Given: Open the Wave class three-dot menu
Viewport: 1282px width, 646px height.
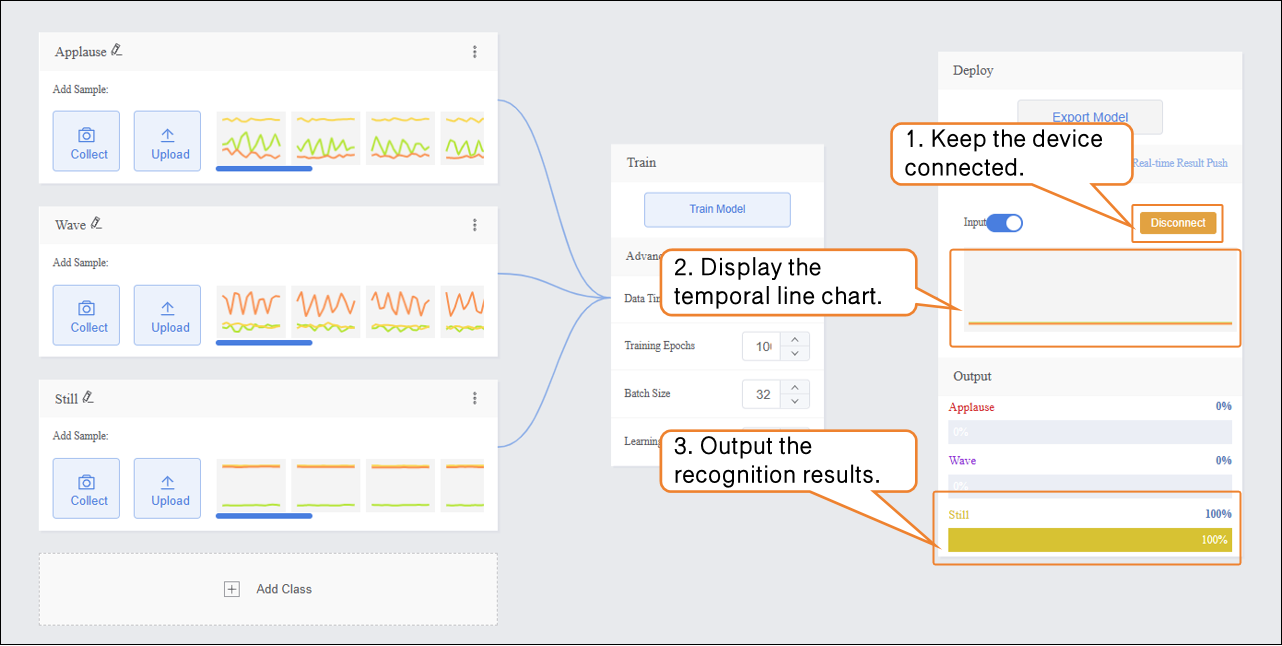Looking at the screenshot, I should coord(474,225).
